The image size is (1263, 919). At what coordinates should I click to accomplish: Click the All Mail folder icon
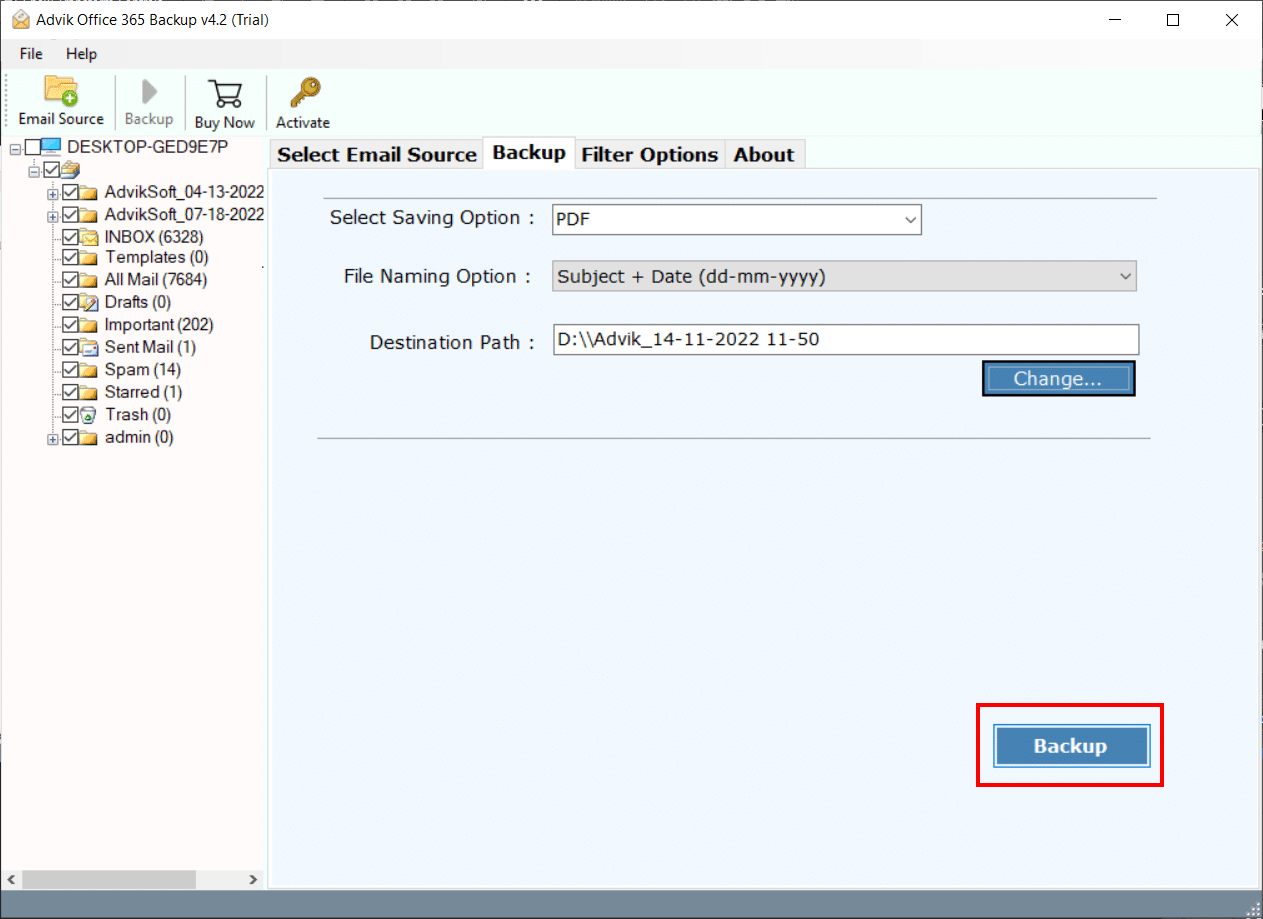pyautogui.click(x=89, y=280)
